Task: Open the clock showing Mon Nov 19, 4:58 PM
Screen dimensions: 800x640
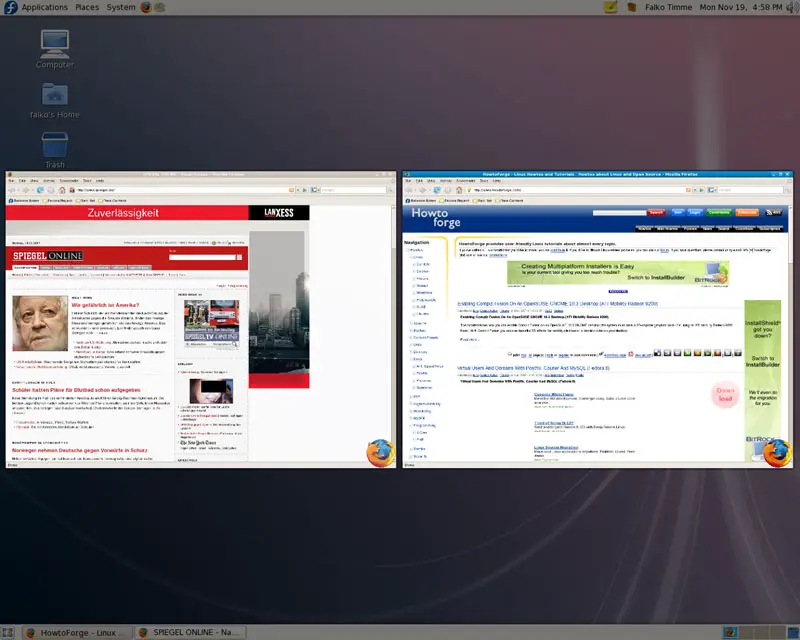Action: (x=740, y=7)
